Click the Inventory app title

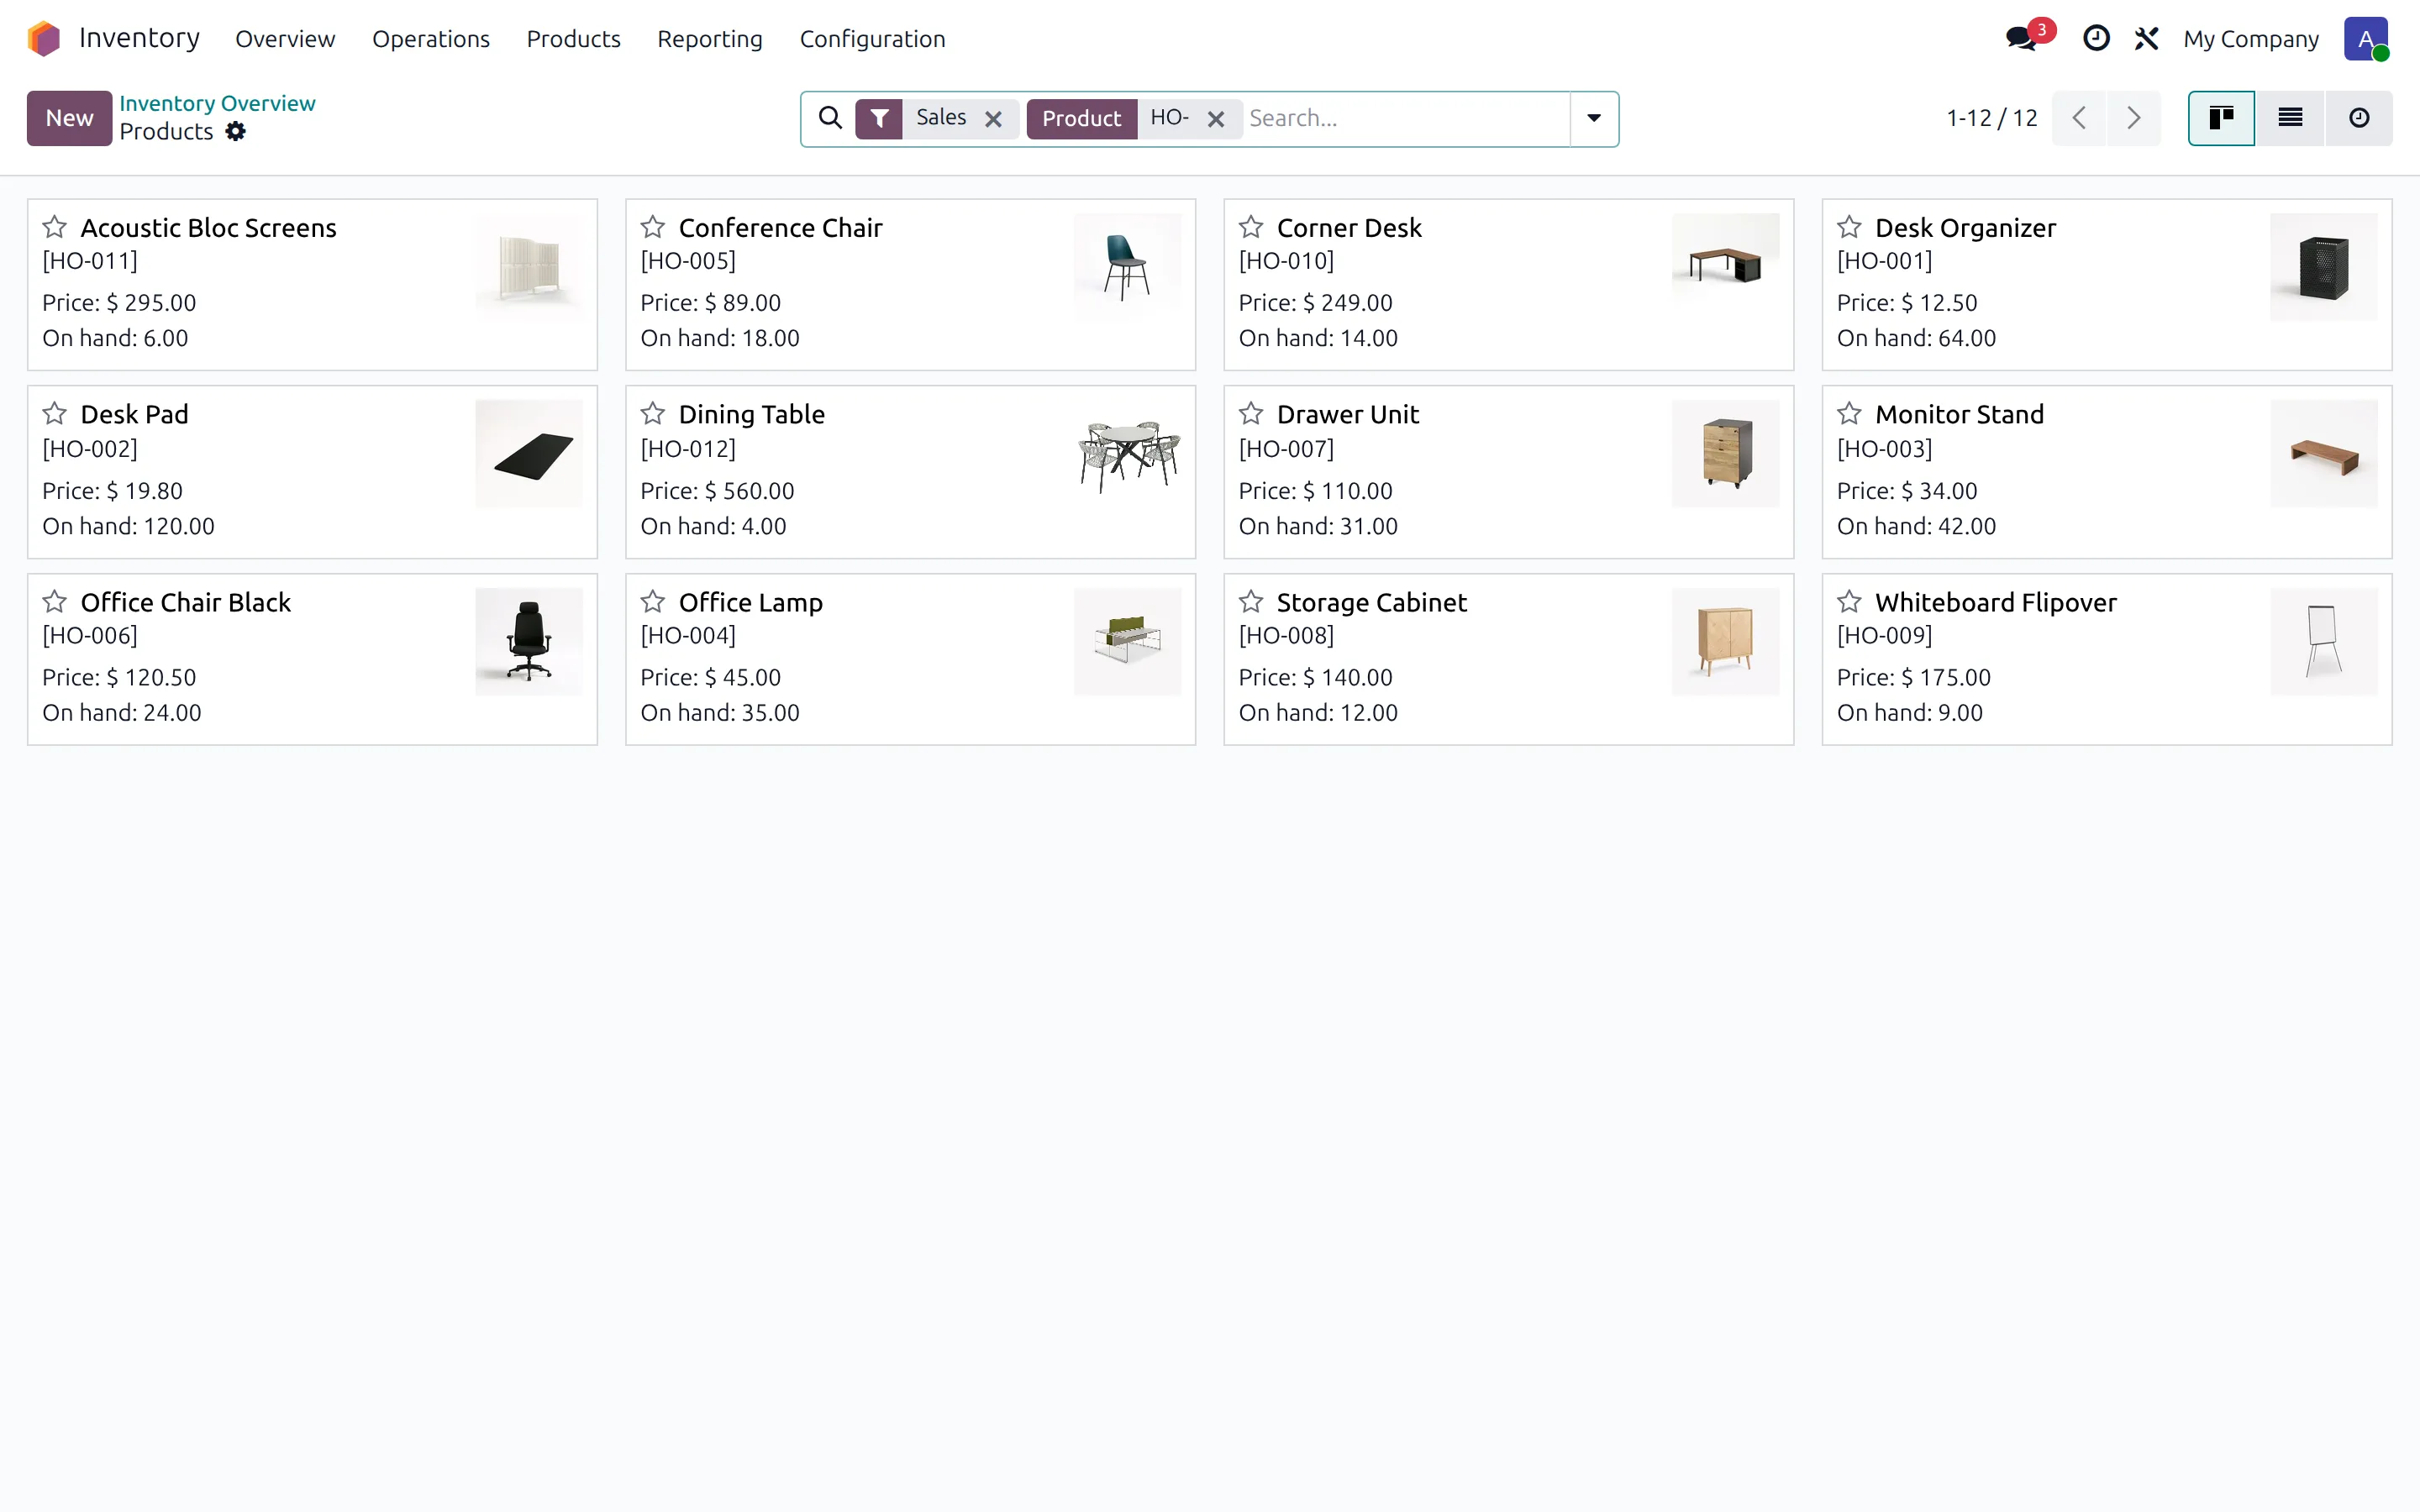pyautogui.click(x=139, y=38)
